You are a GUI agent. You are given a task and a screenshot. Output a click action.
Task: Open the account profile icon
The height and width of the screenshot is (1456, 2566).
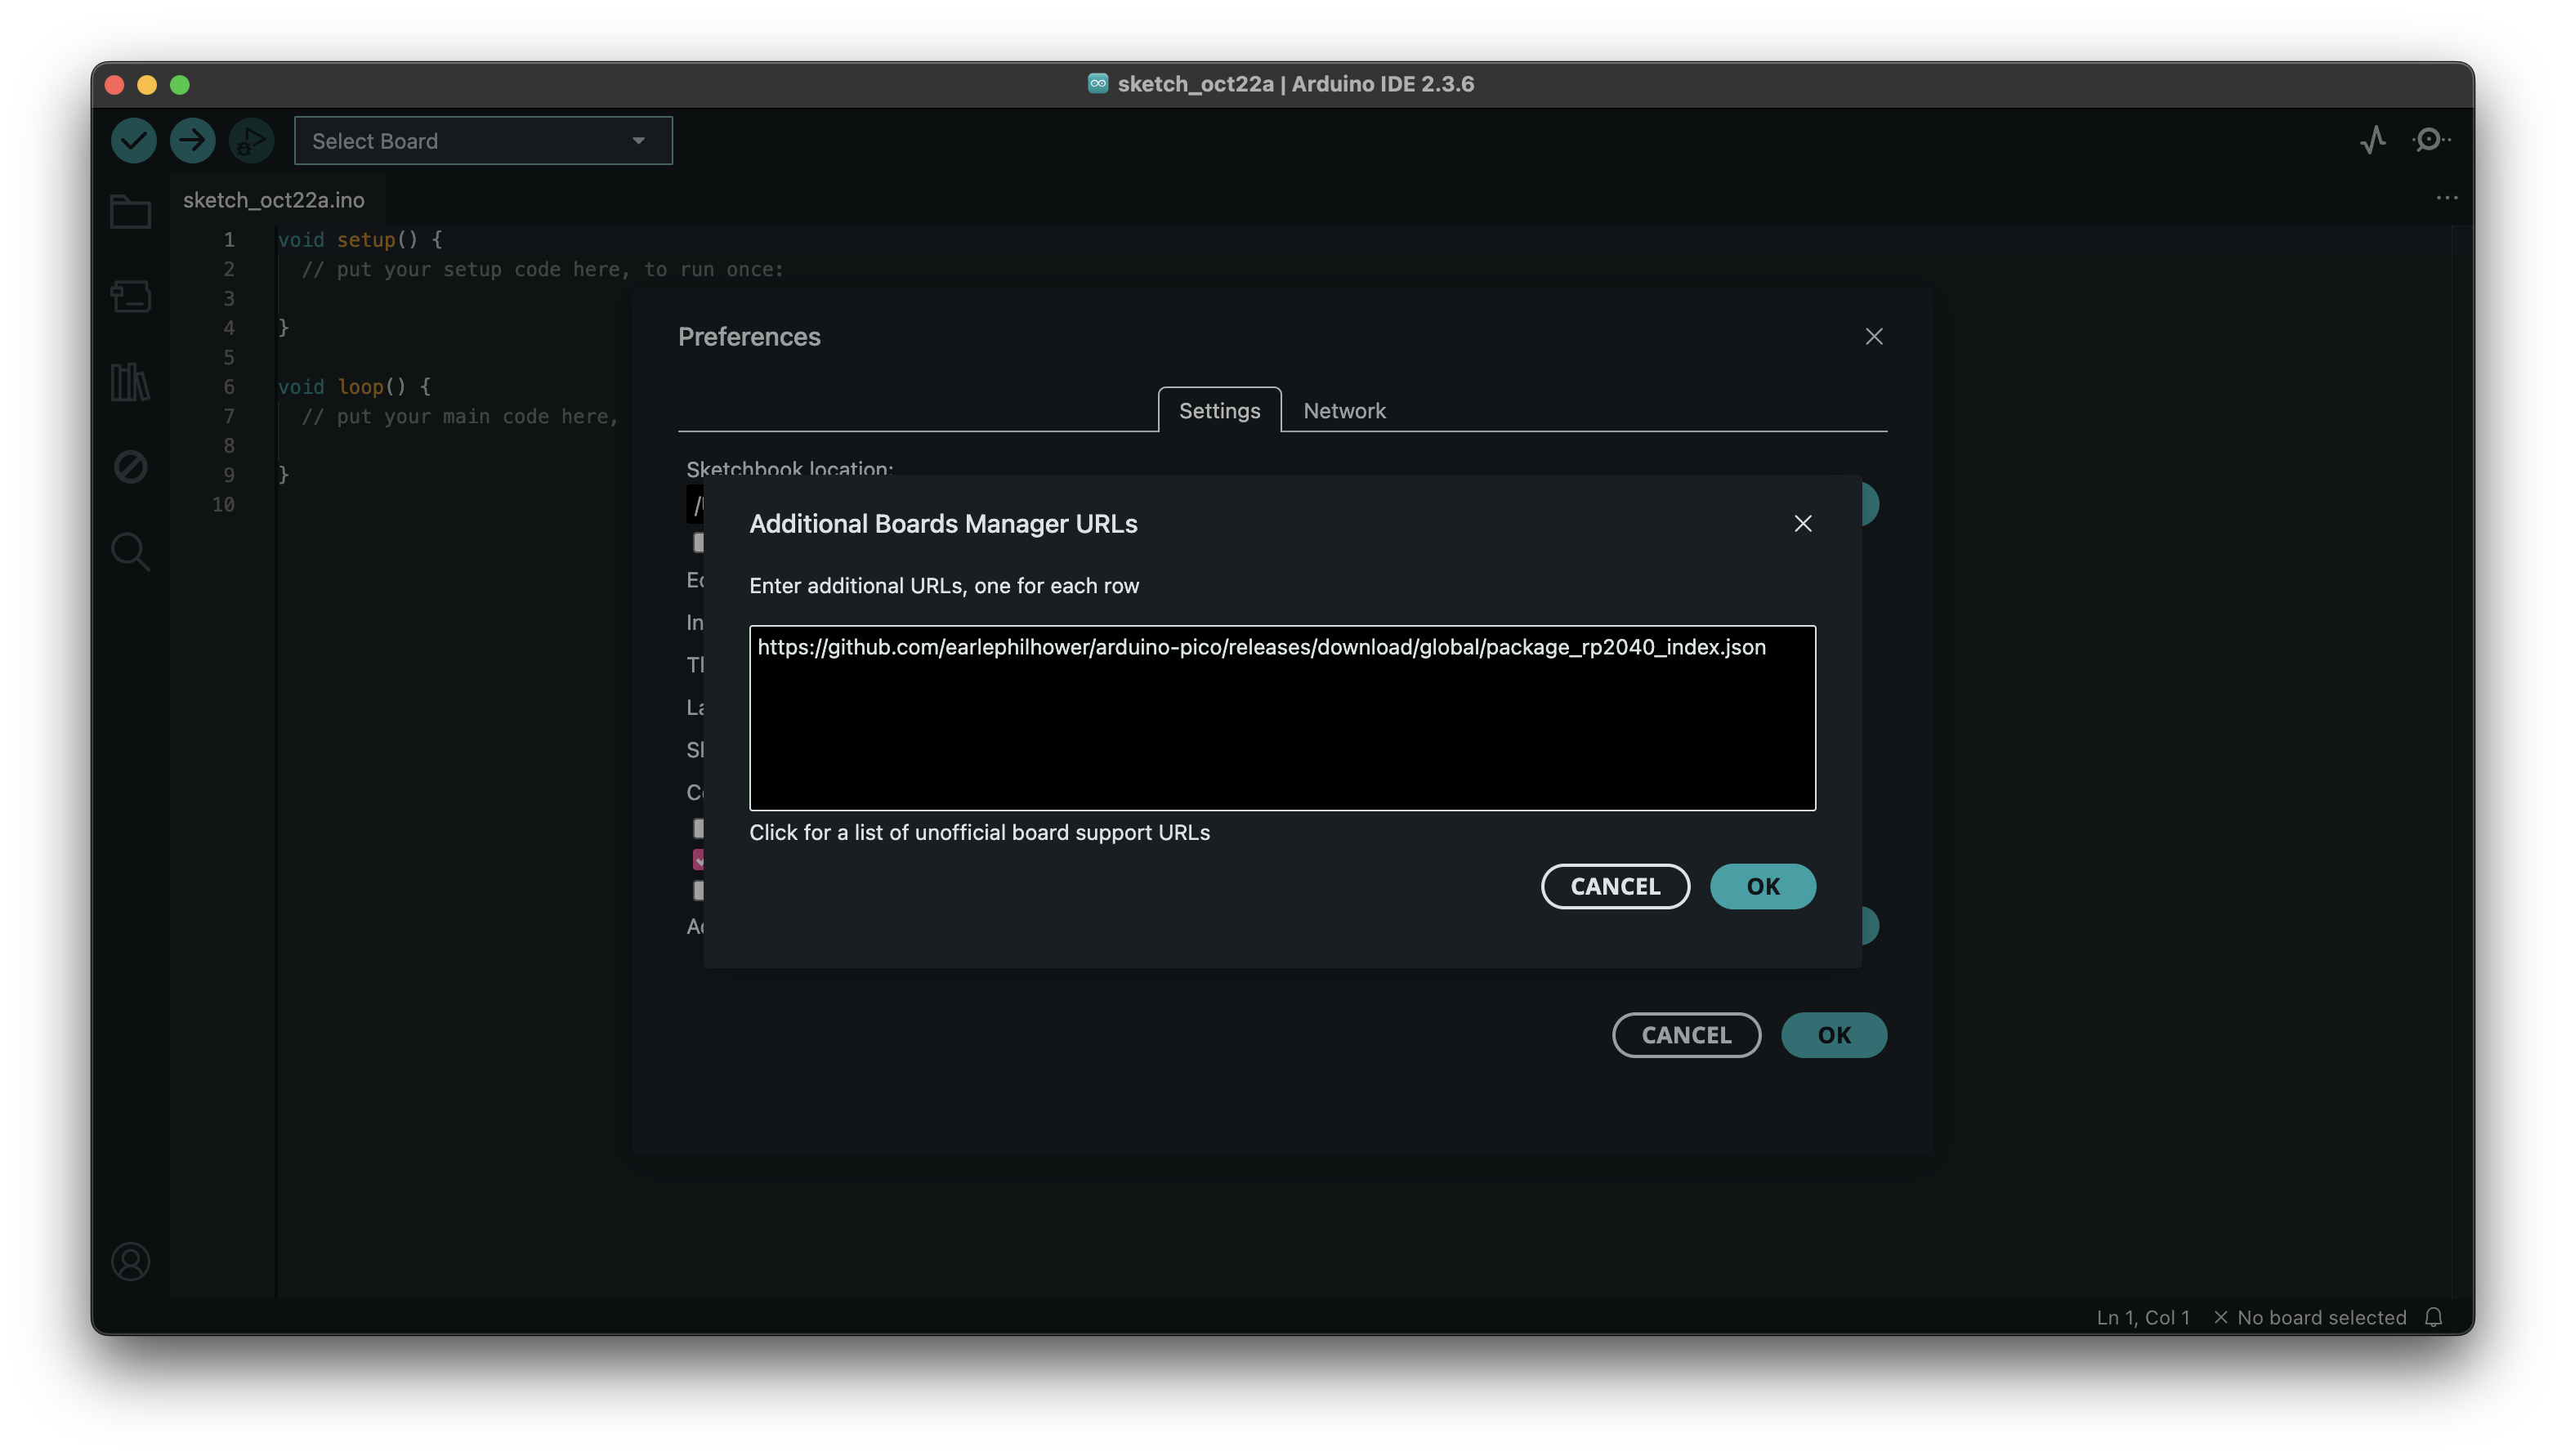pyautogui.click(x=130, y=1262)
